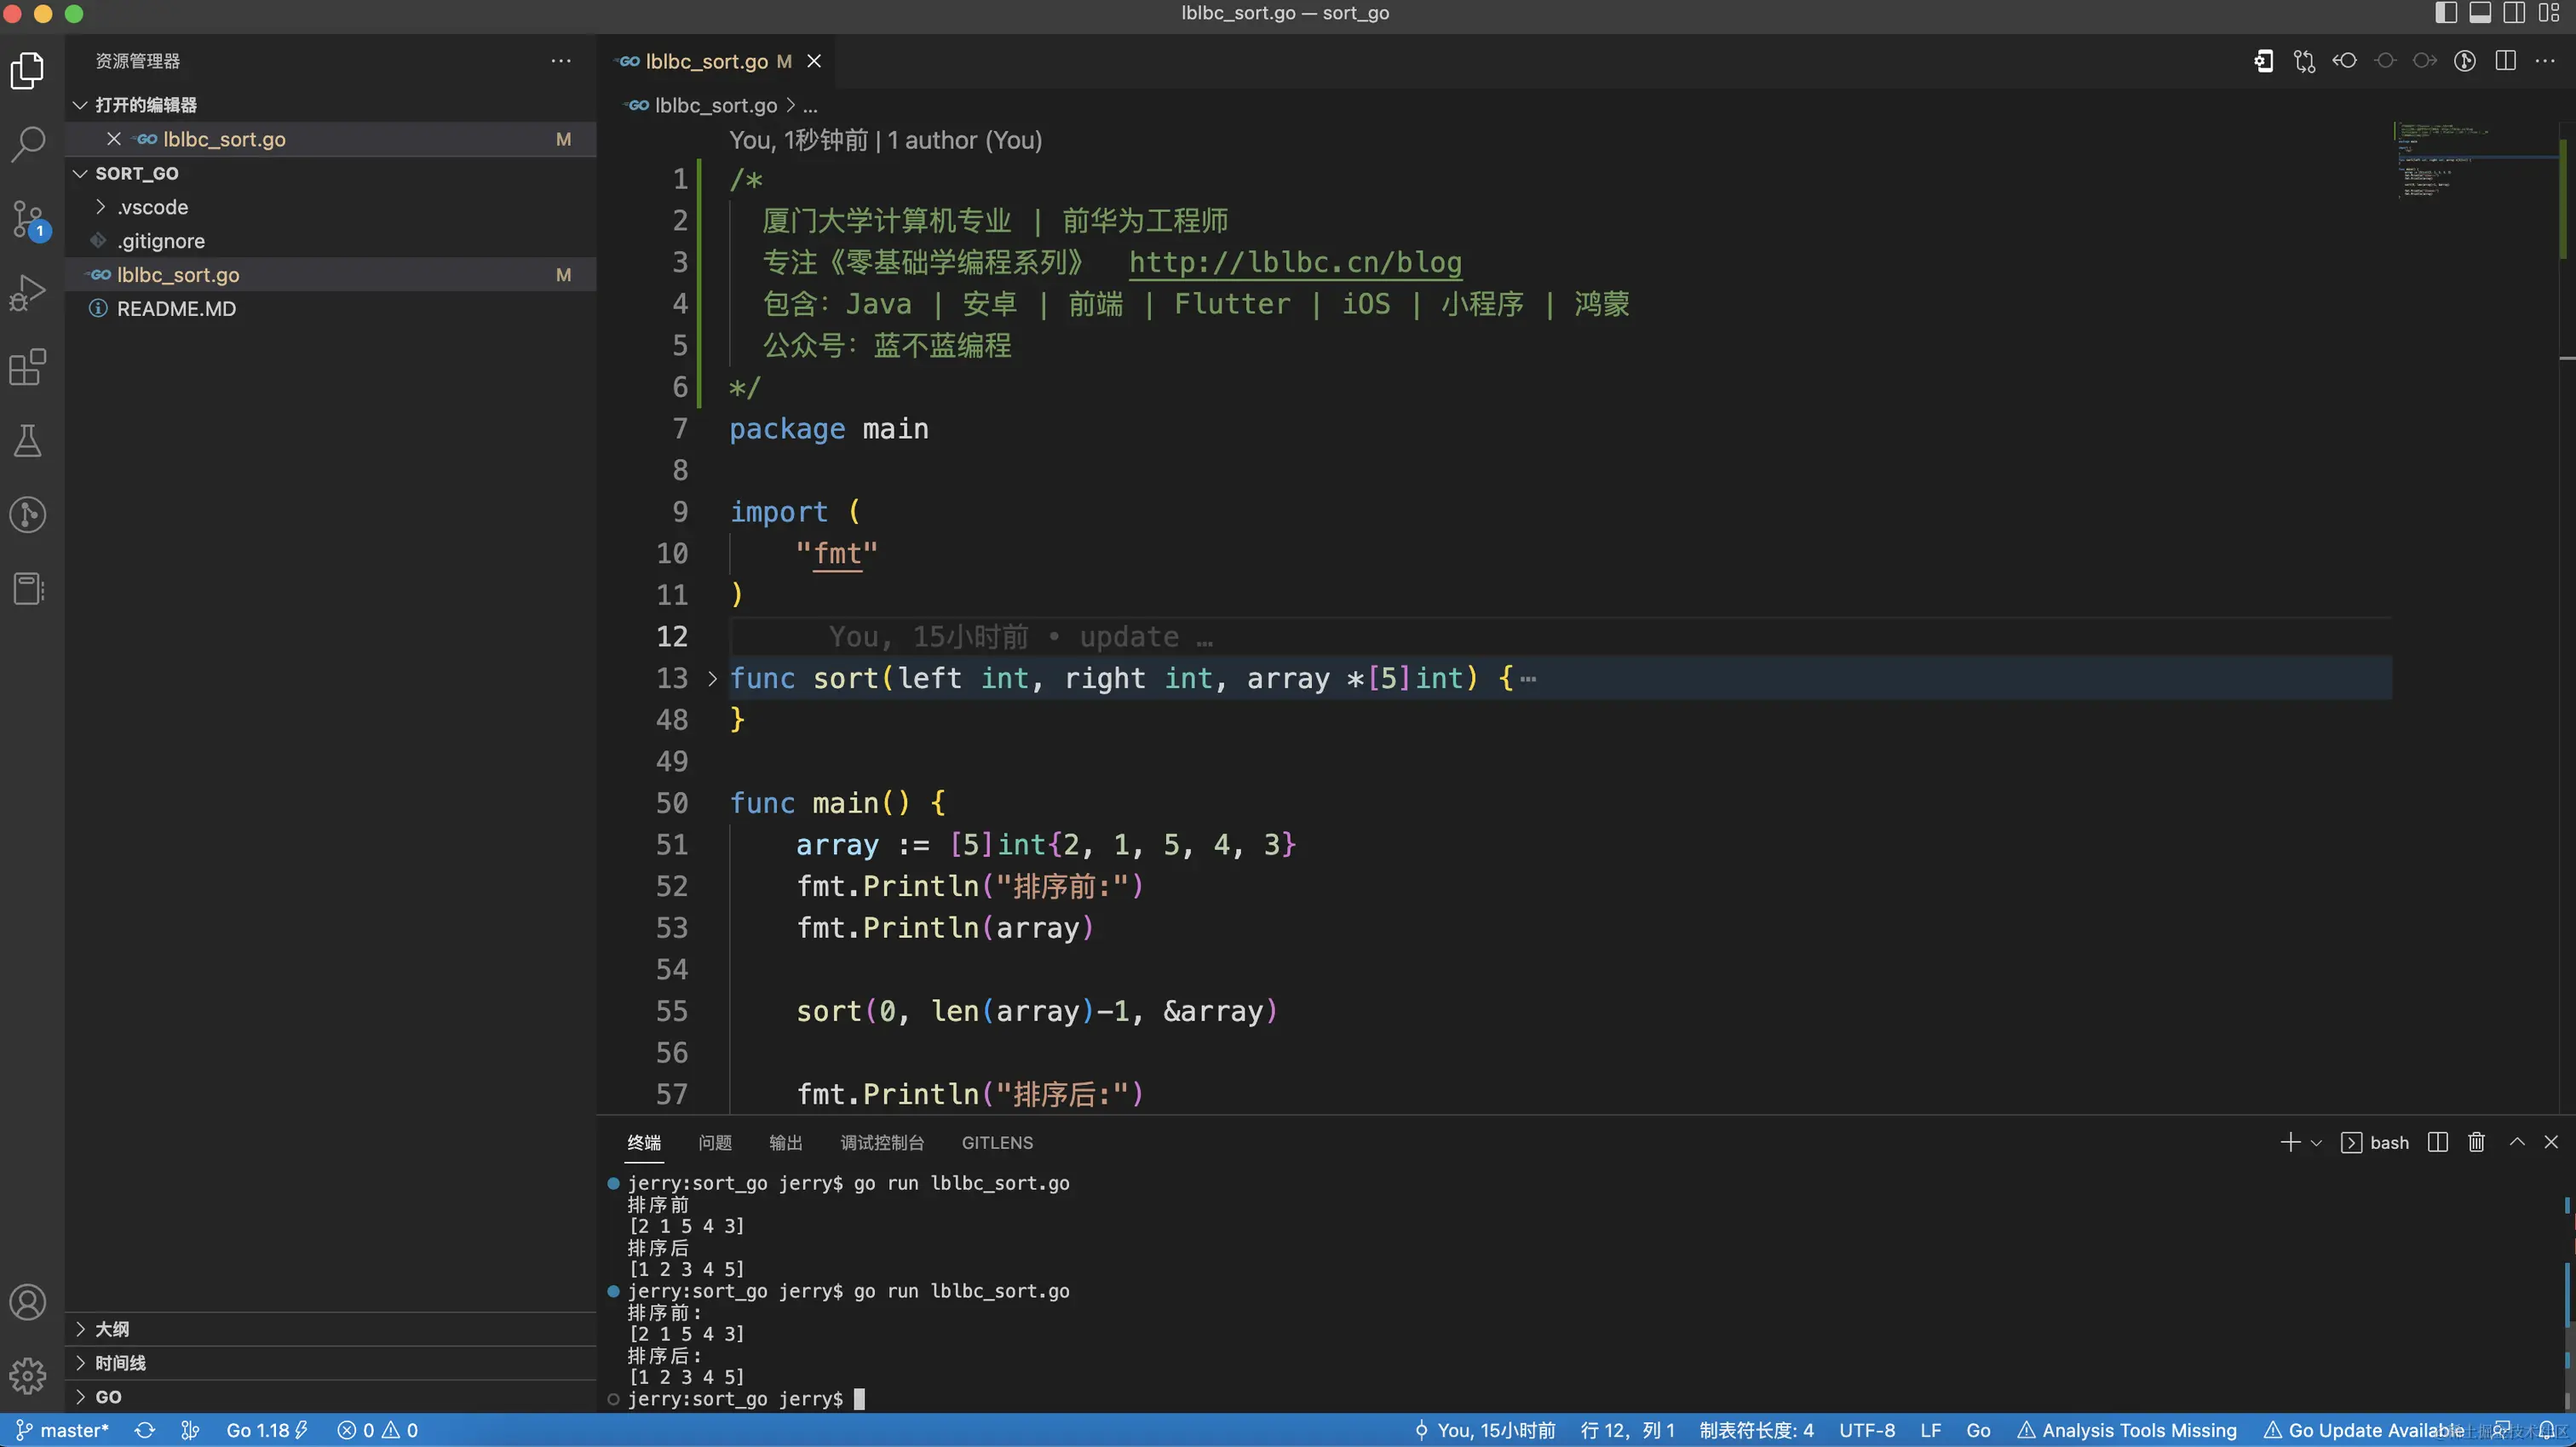Toggle secondary sidebar visibility in title bar

(2514, 13)
